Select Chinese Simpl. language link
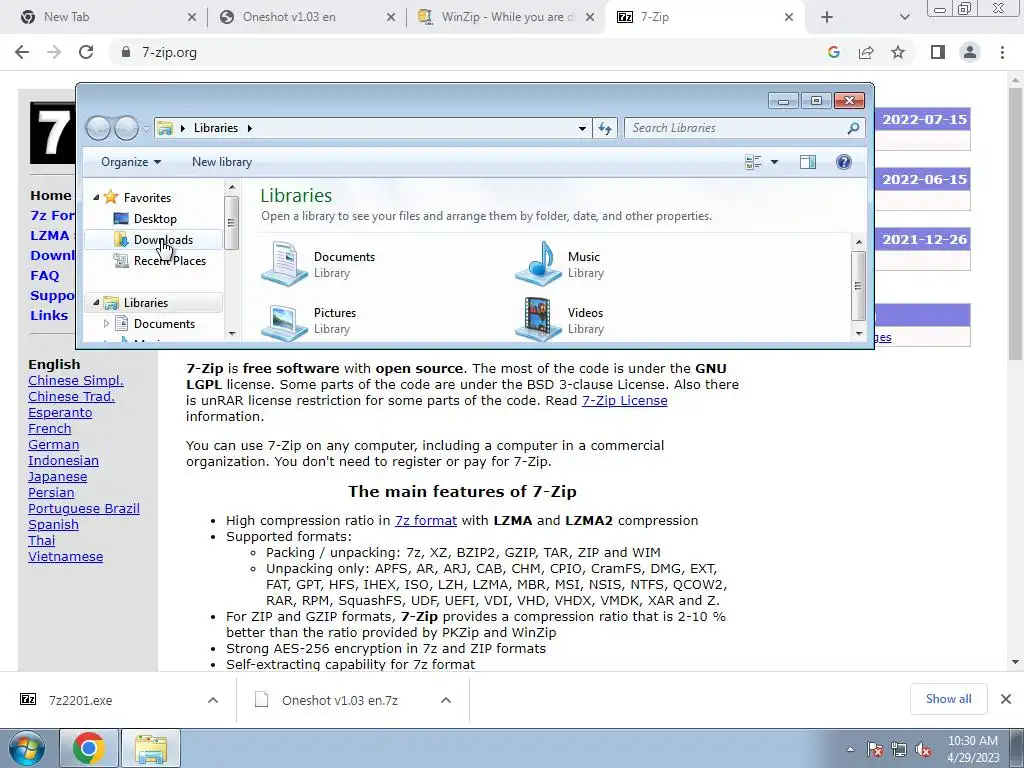 point(76,381)
